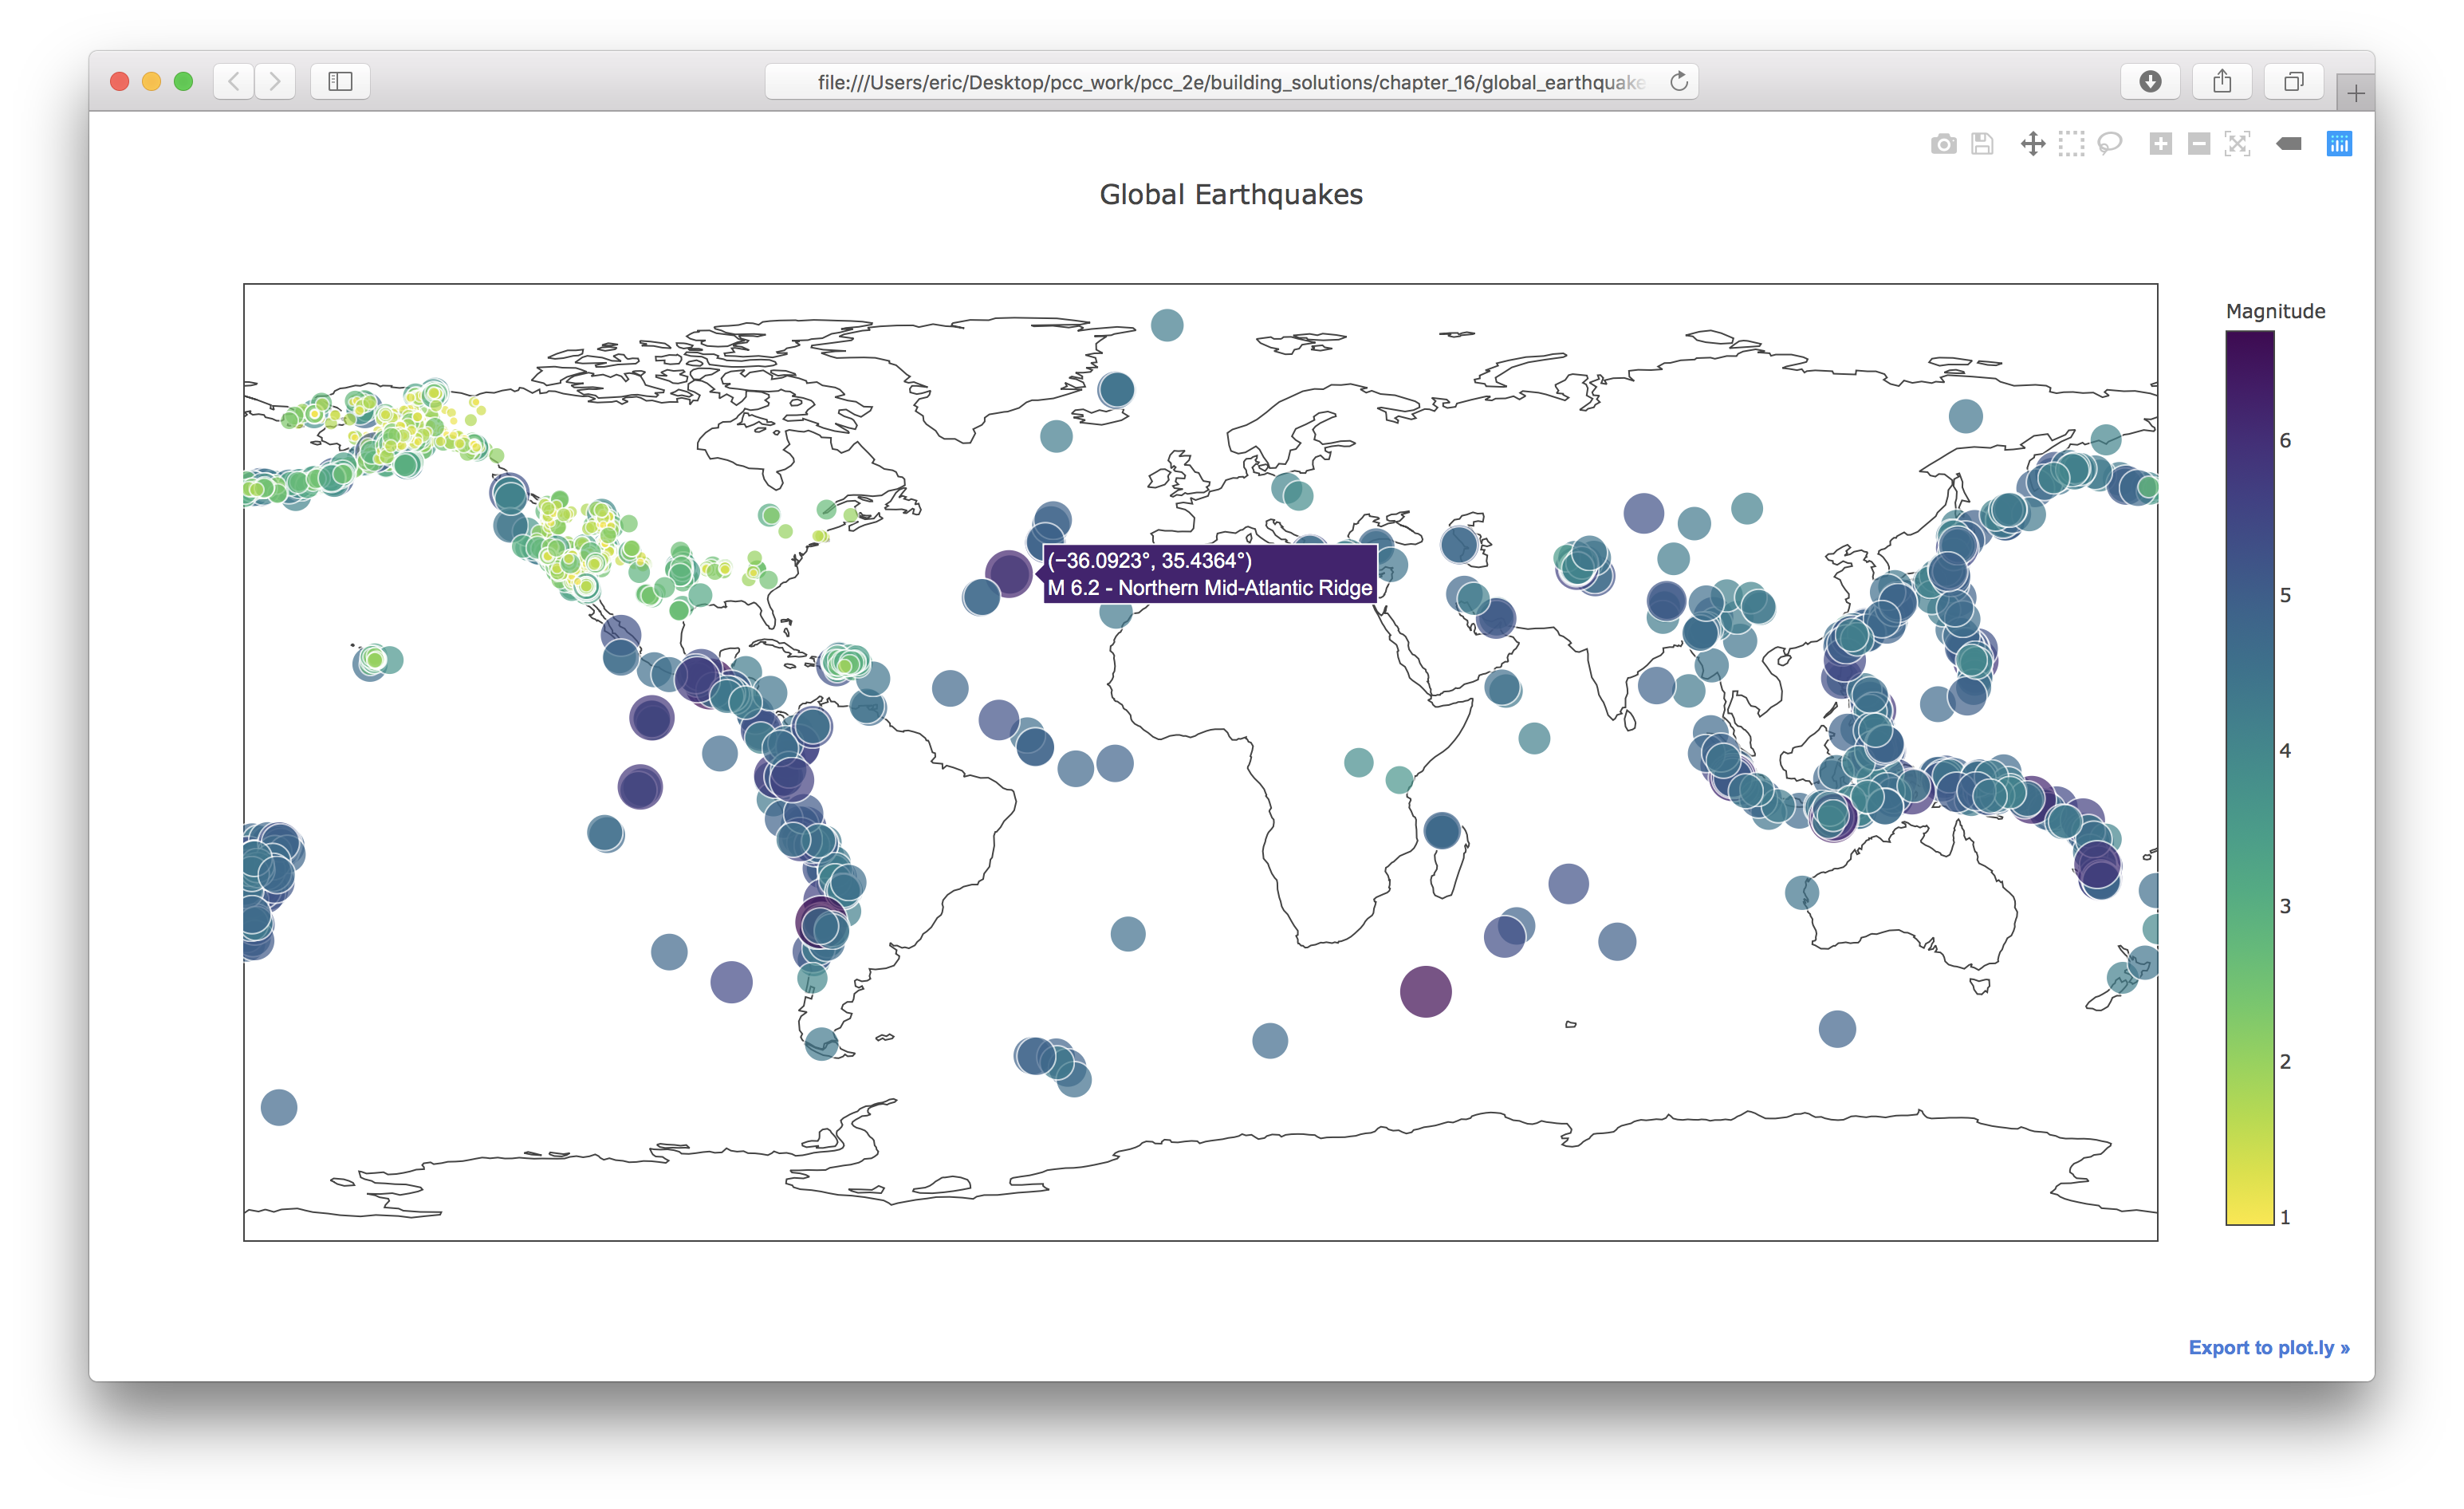Toggle Safari sidebar
Viewport: 2464px width, 1509px height.
coord(340,81)
